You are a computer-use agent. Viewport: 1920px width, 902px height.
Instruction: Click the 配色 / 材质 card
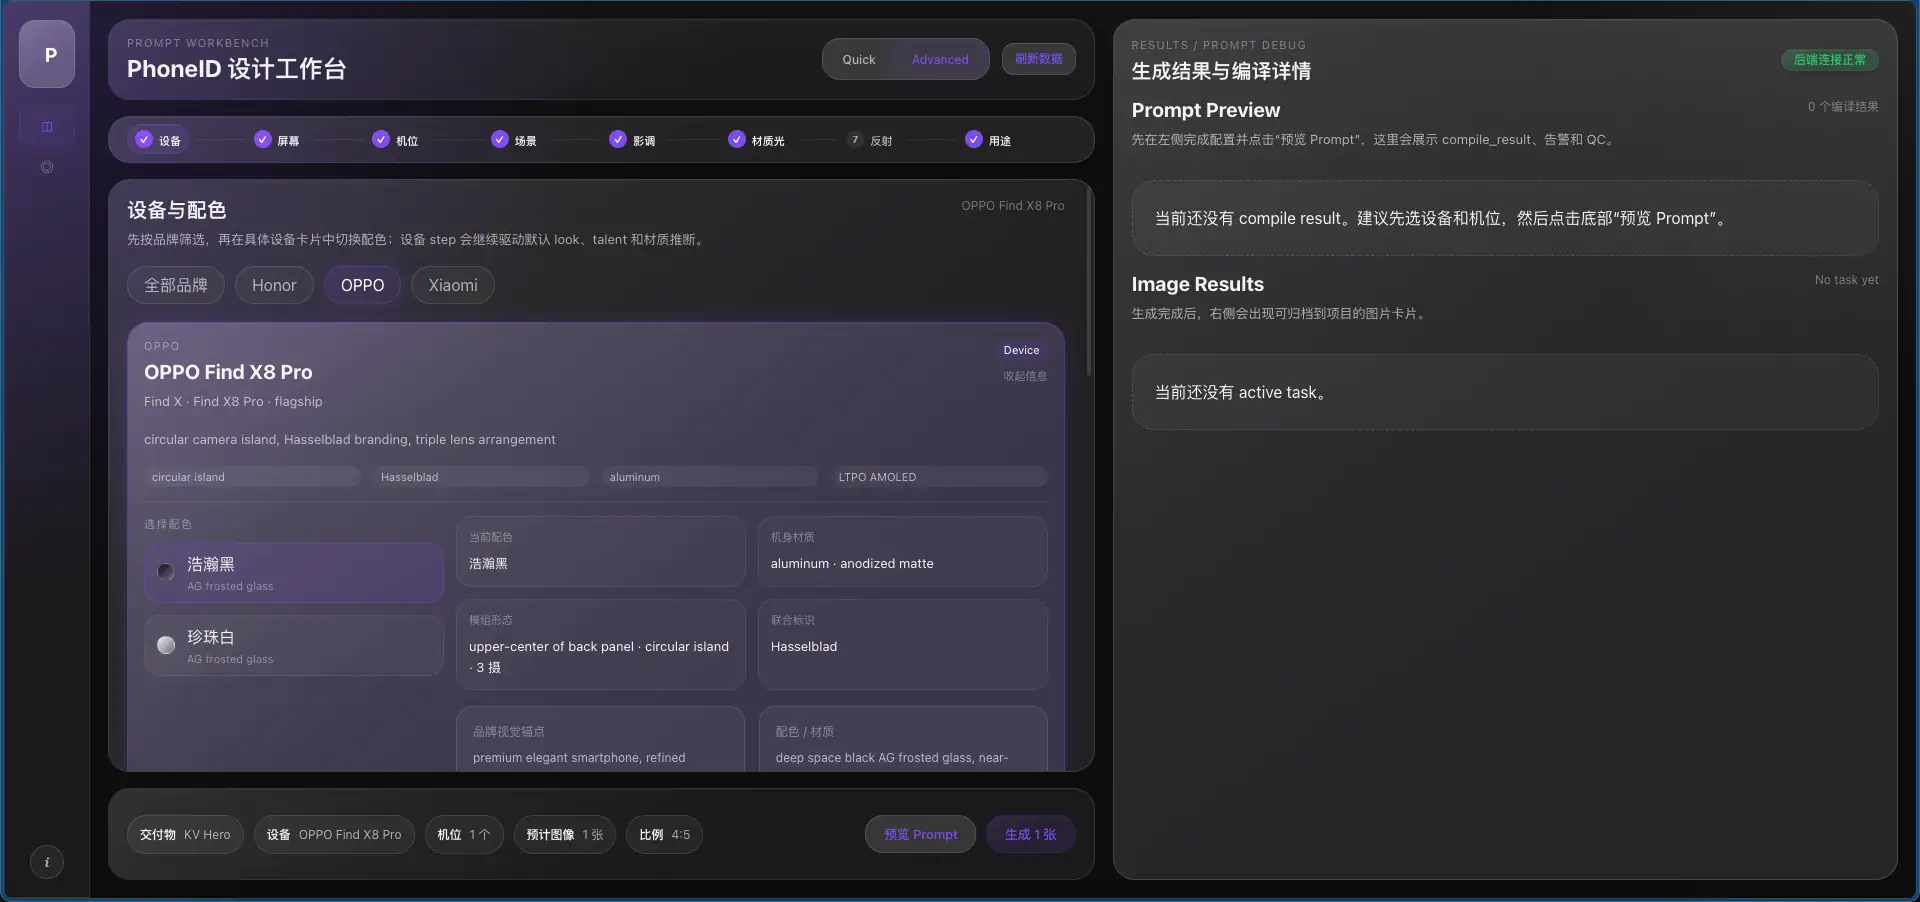(903, 740)
